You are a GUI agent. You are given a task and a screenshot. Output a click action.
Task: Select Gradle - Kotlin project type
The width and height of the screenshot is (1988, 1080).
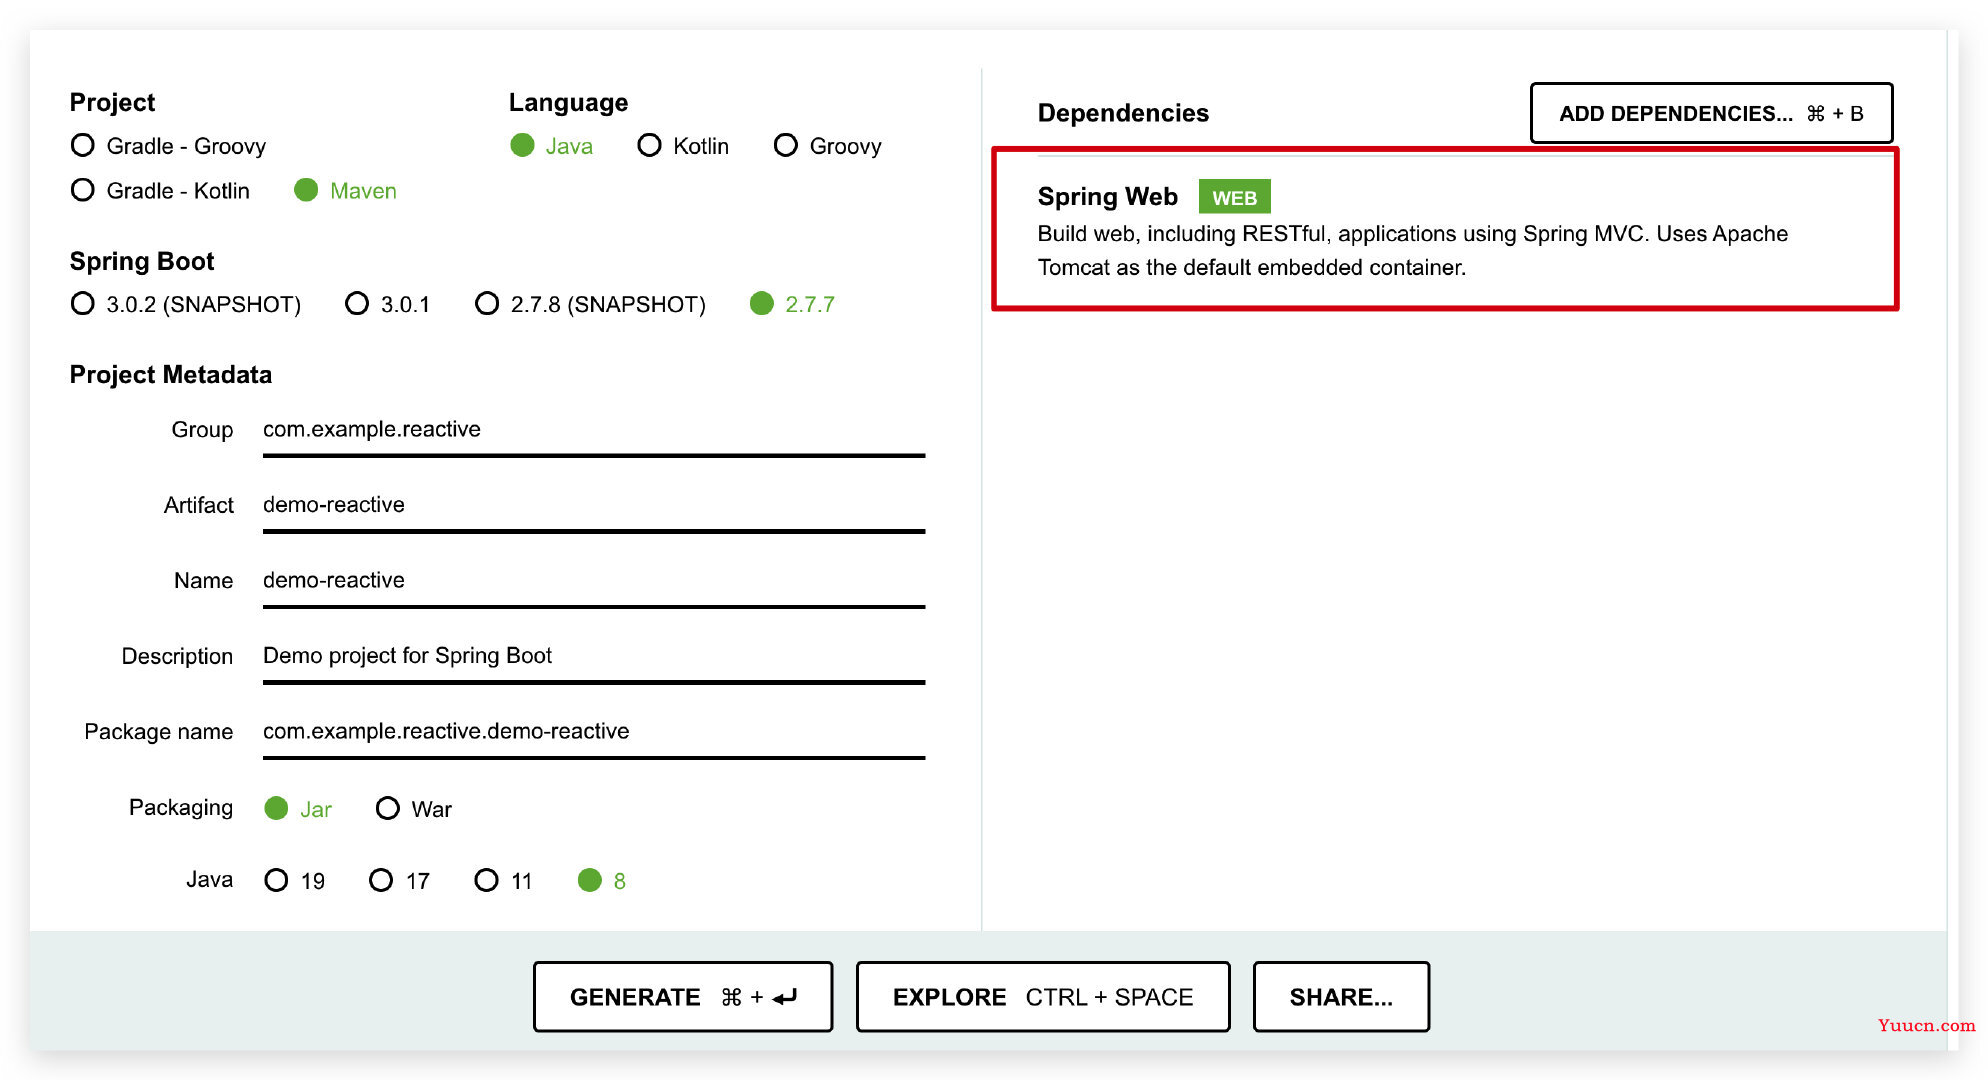(x=160, y=190)
